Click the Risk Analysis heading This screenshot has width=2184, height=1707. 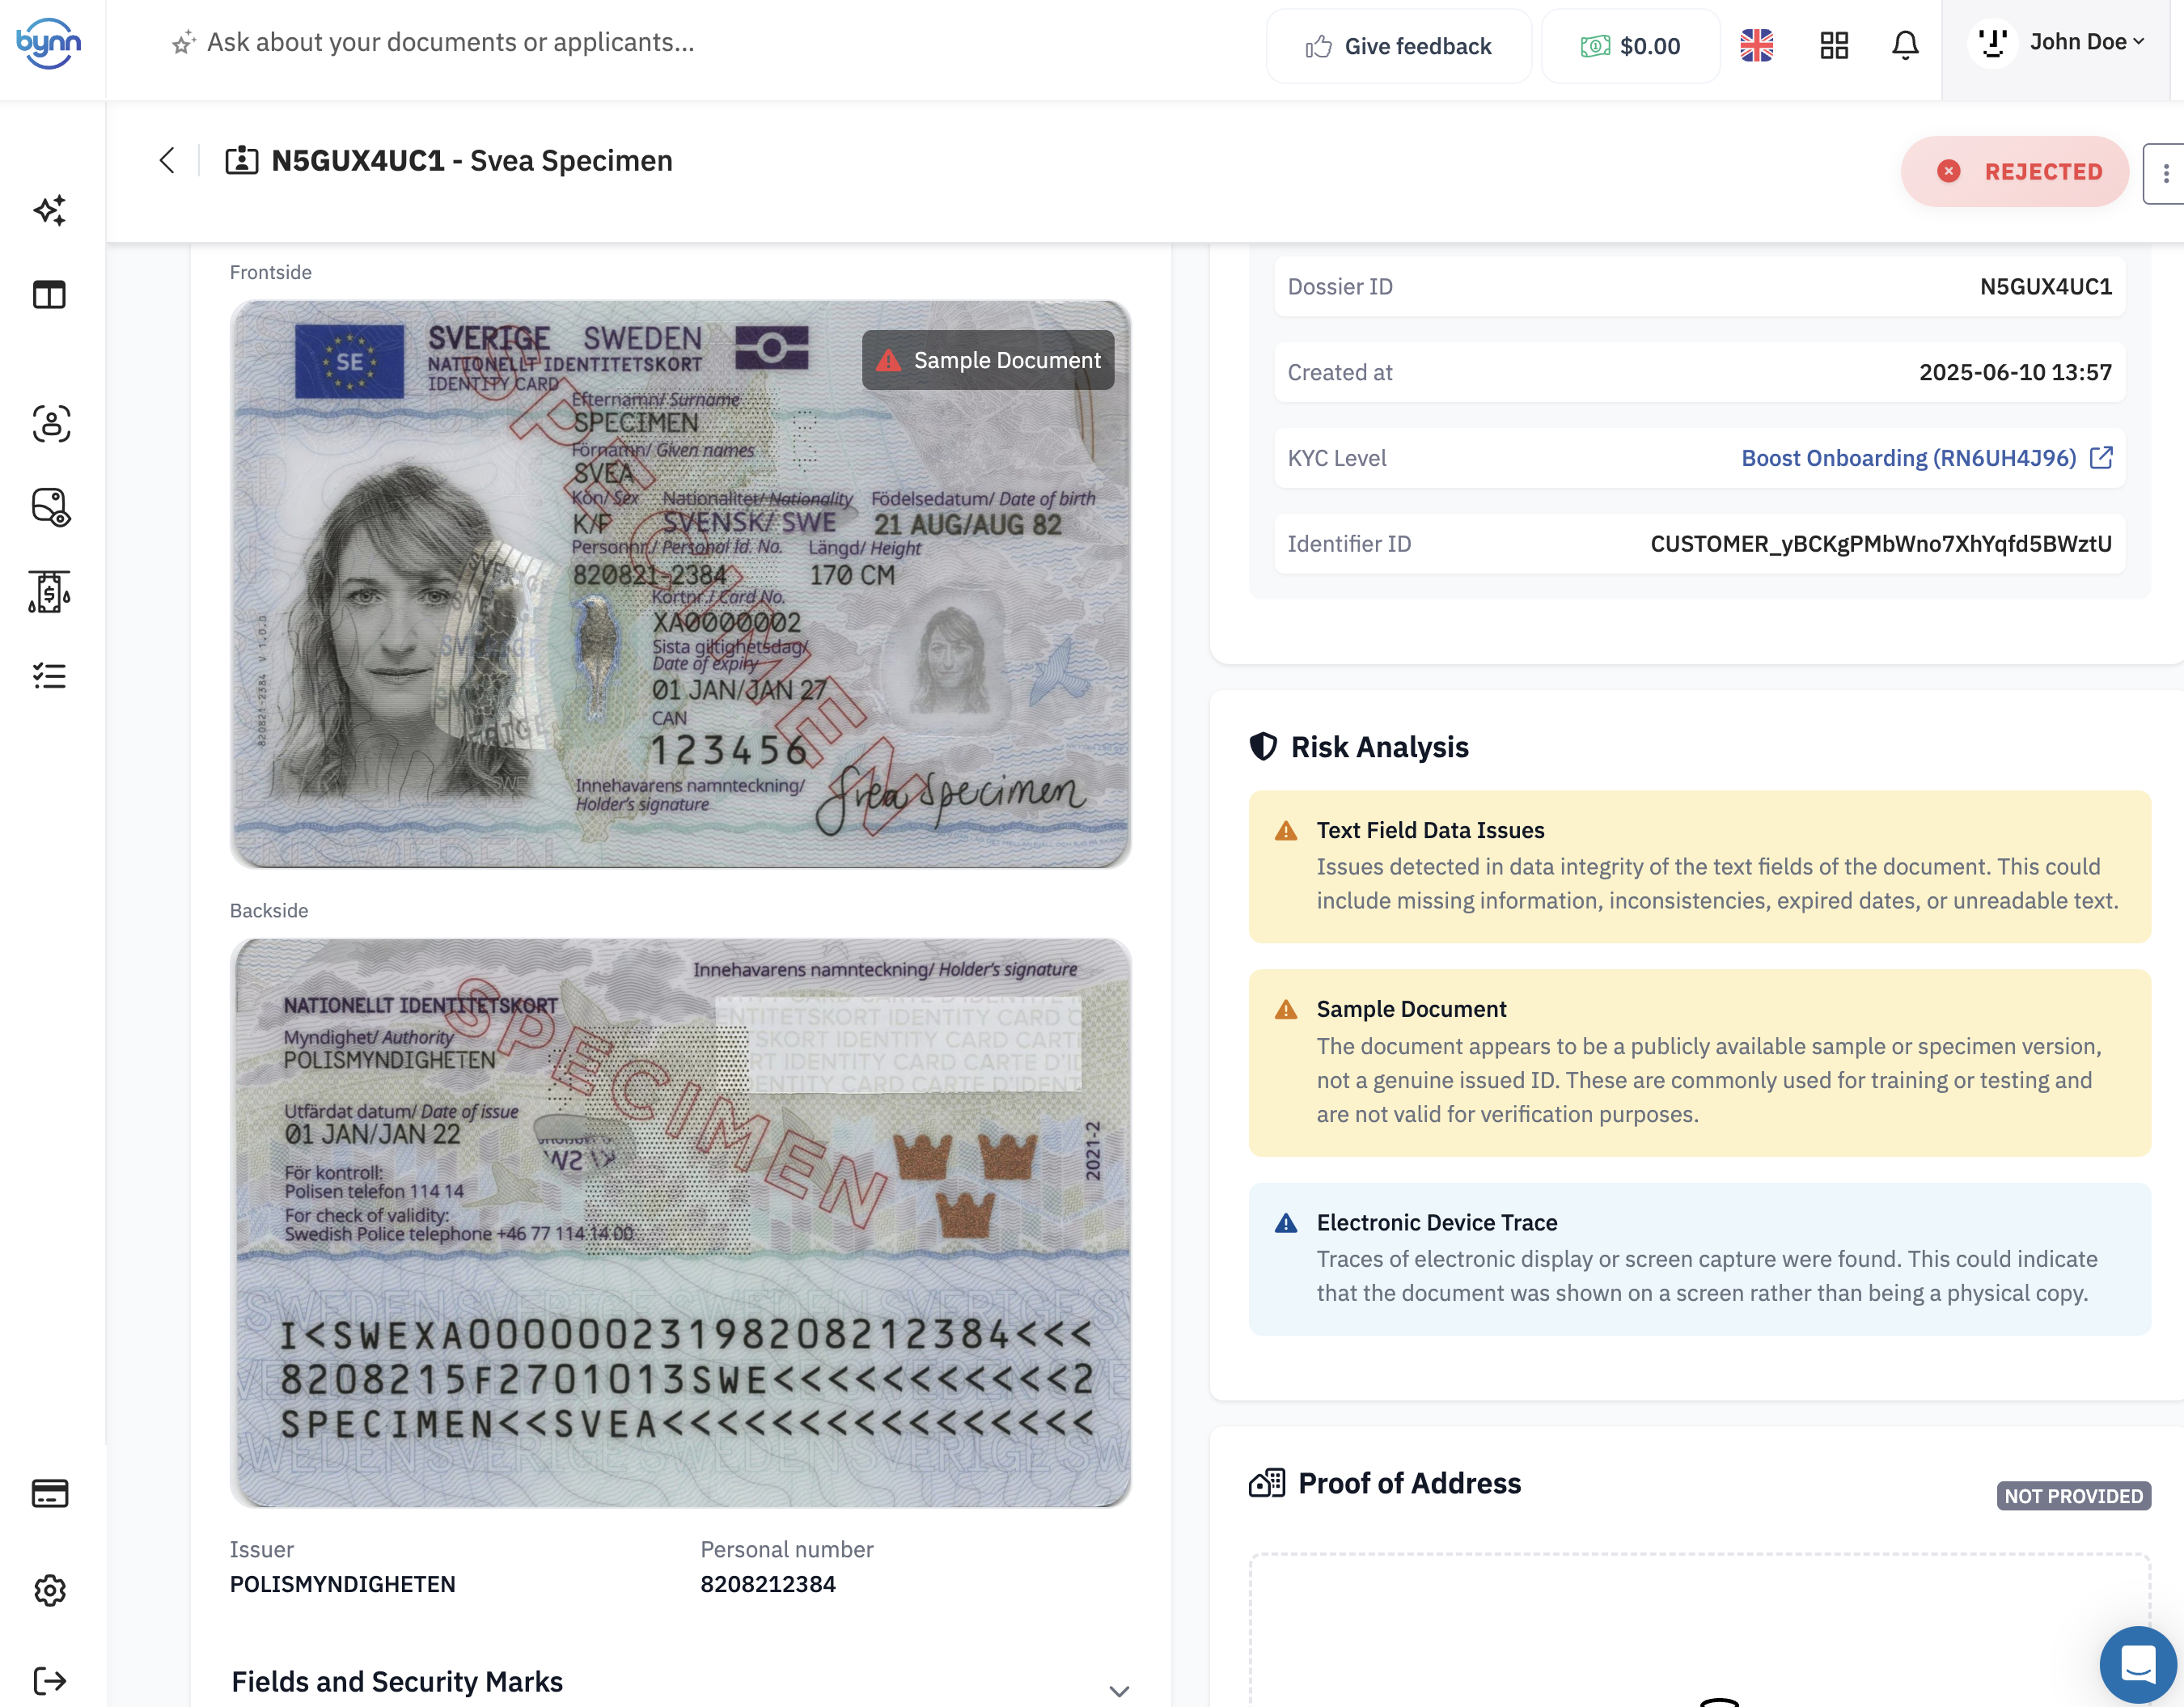(x=1379, y=747)
